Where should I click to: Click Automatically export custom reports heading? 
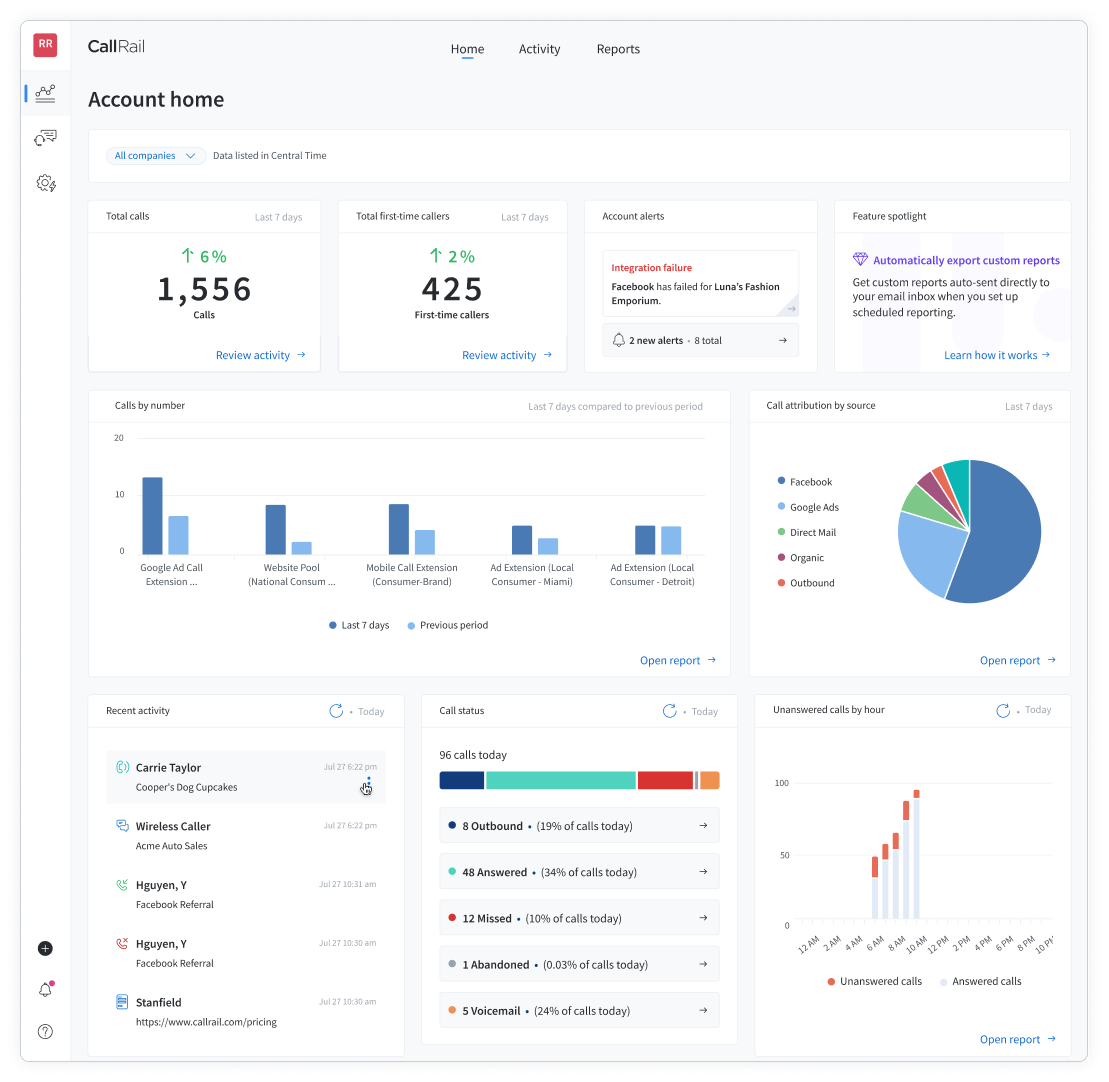click(x=966, y=260)
